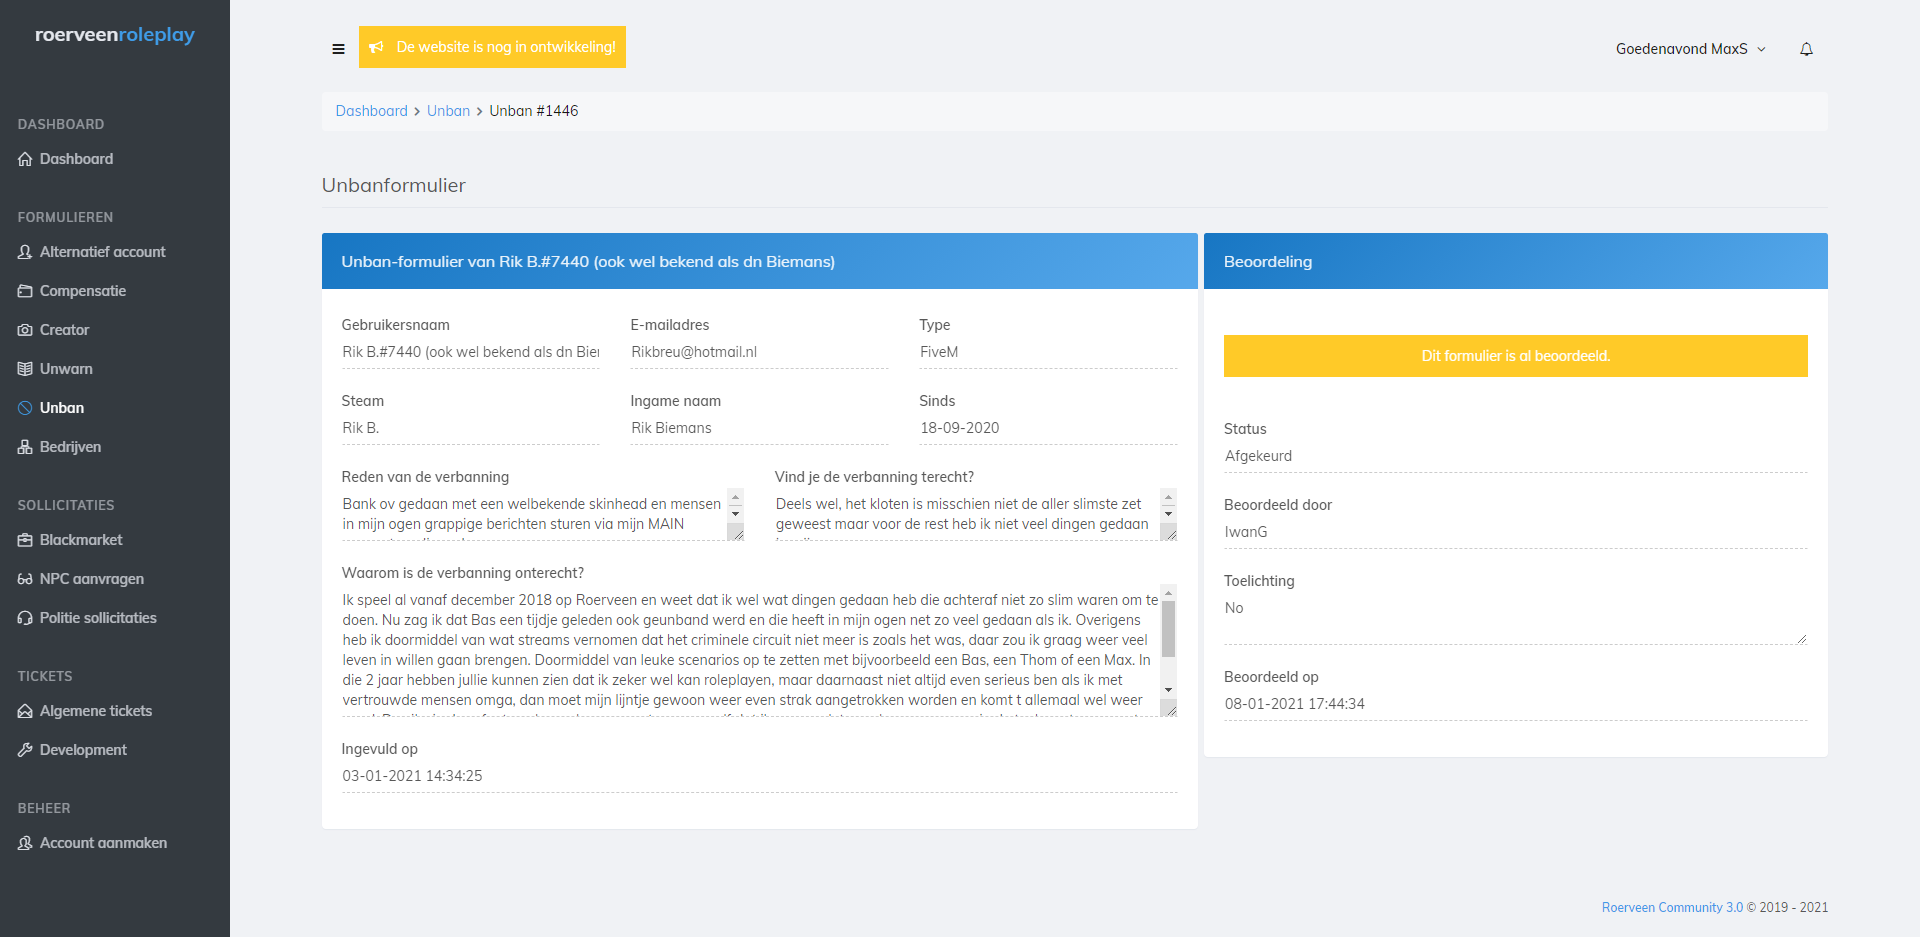
Task: Toggle the hamburger sidebar menu icon
Action: point(338,49)
